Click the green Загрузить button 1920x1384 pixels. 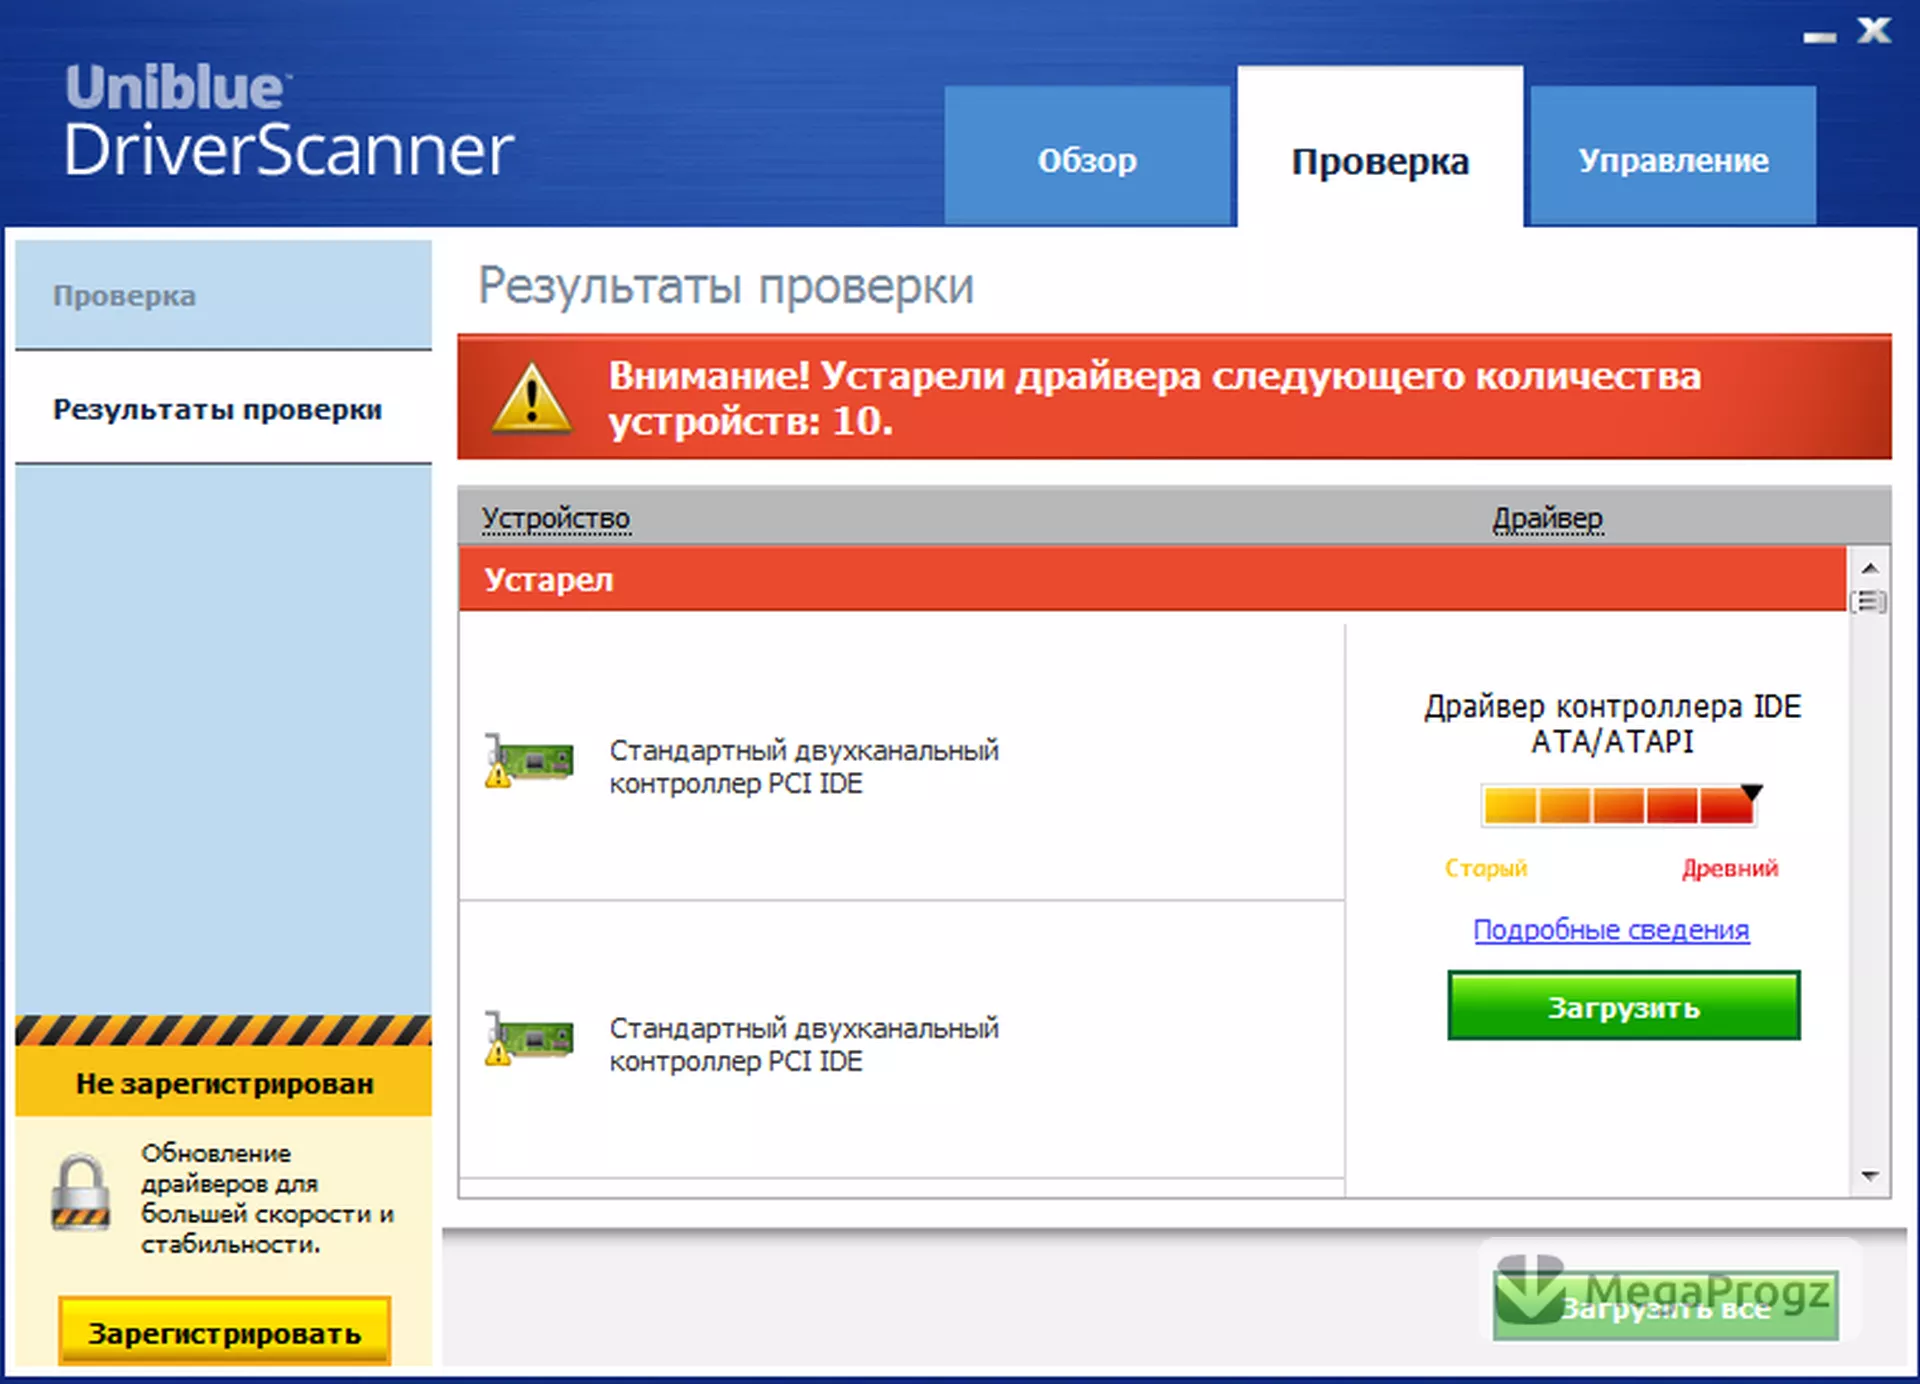point(1623,1006)
